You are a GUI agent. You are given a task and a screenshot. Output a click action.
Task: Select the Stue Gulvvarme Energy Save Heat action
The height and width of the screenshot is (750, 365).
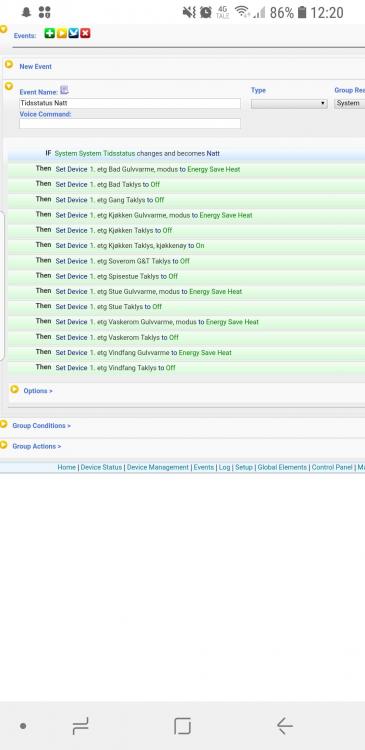pyautogui.click(x=186, y=291)
